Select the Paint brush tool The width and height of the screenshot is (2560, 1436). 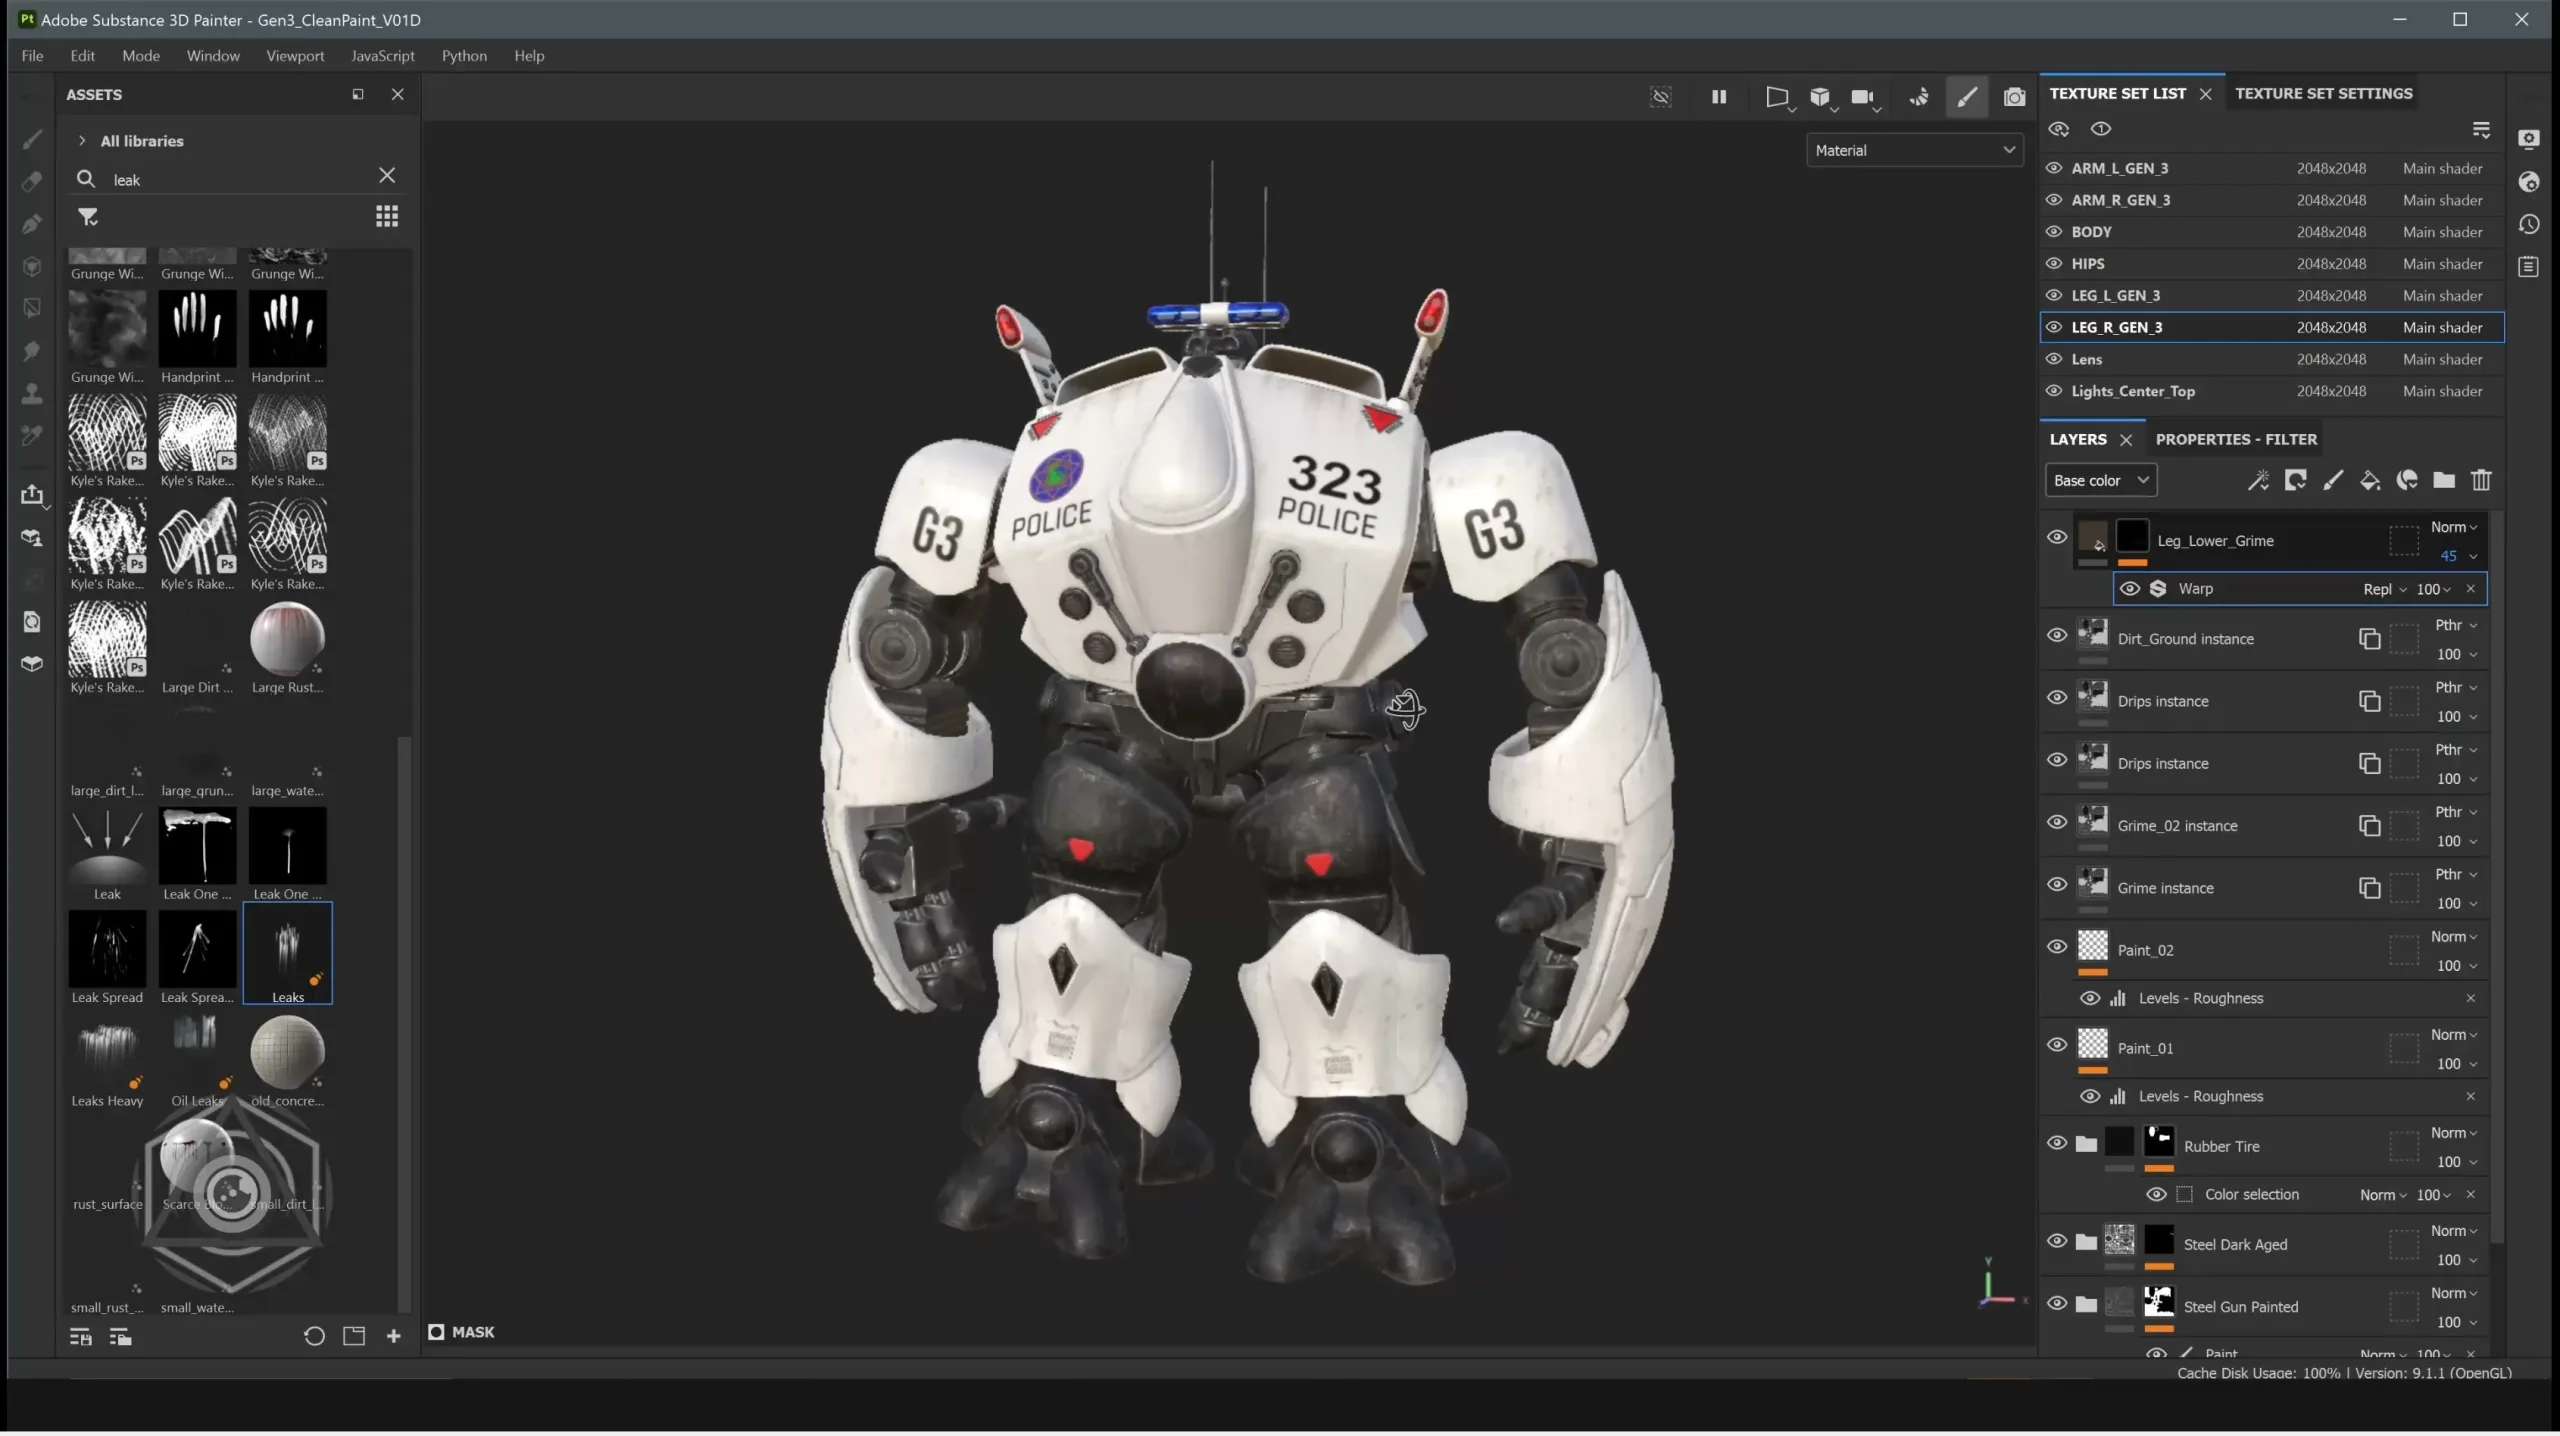[32, 139]
